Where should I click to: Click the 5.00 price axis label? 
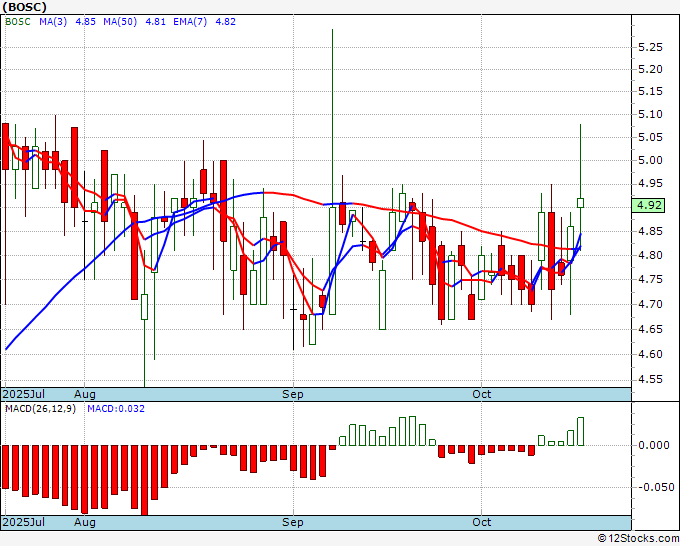point(651,160)
